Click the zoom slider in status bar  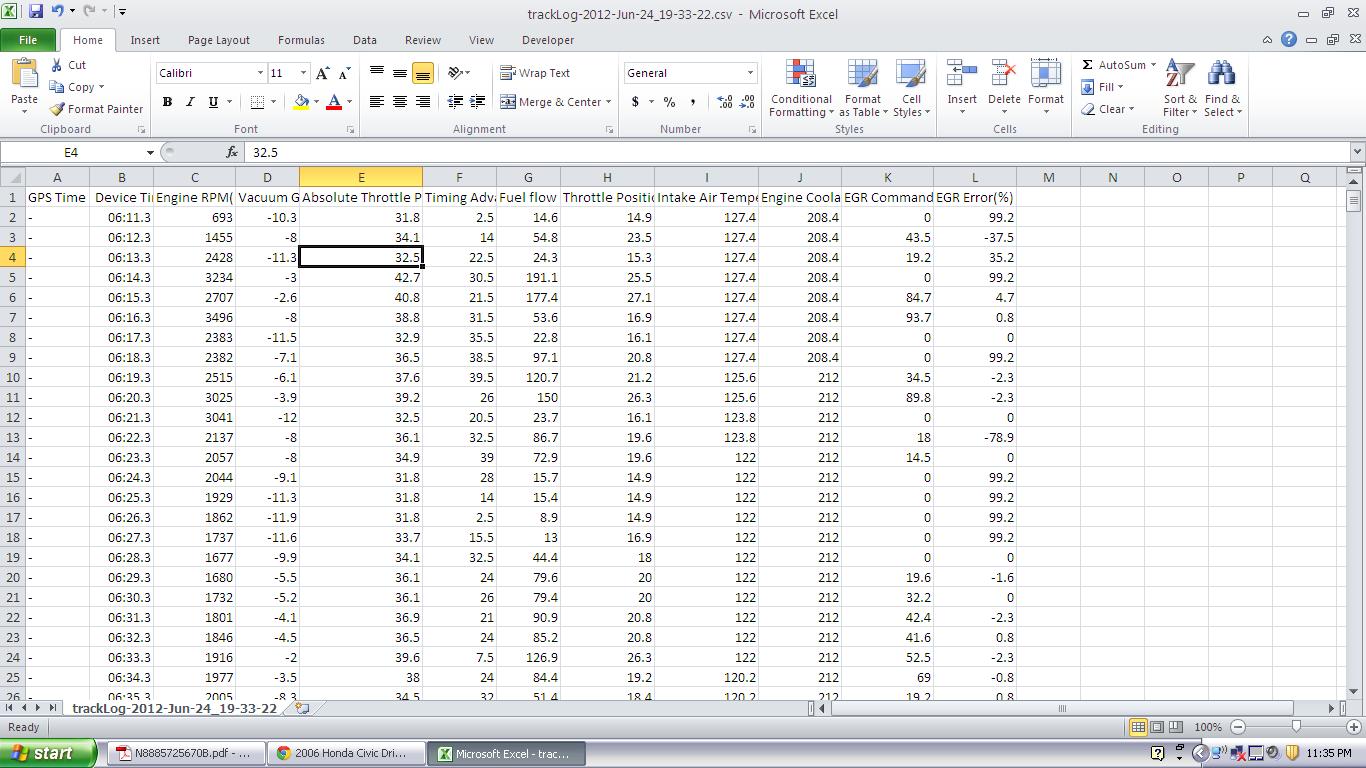[1296, 727]
